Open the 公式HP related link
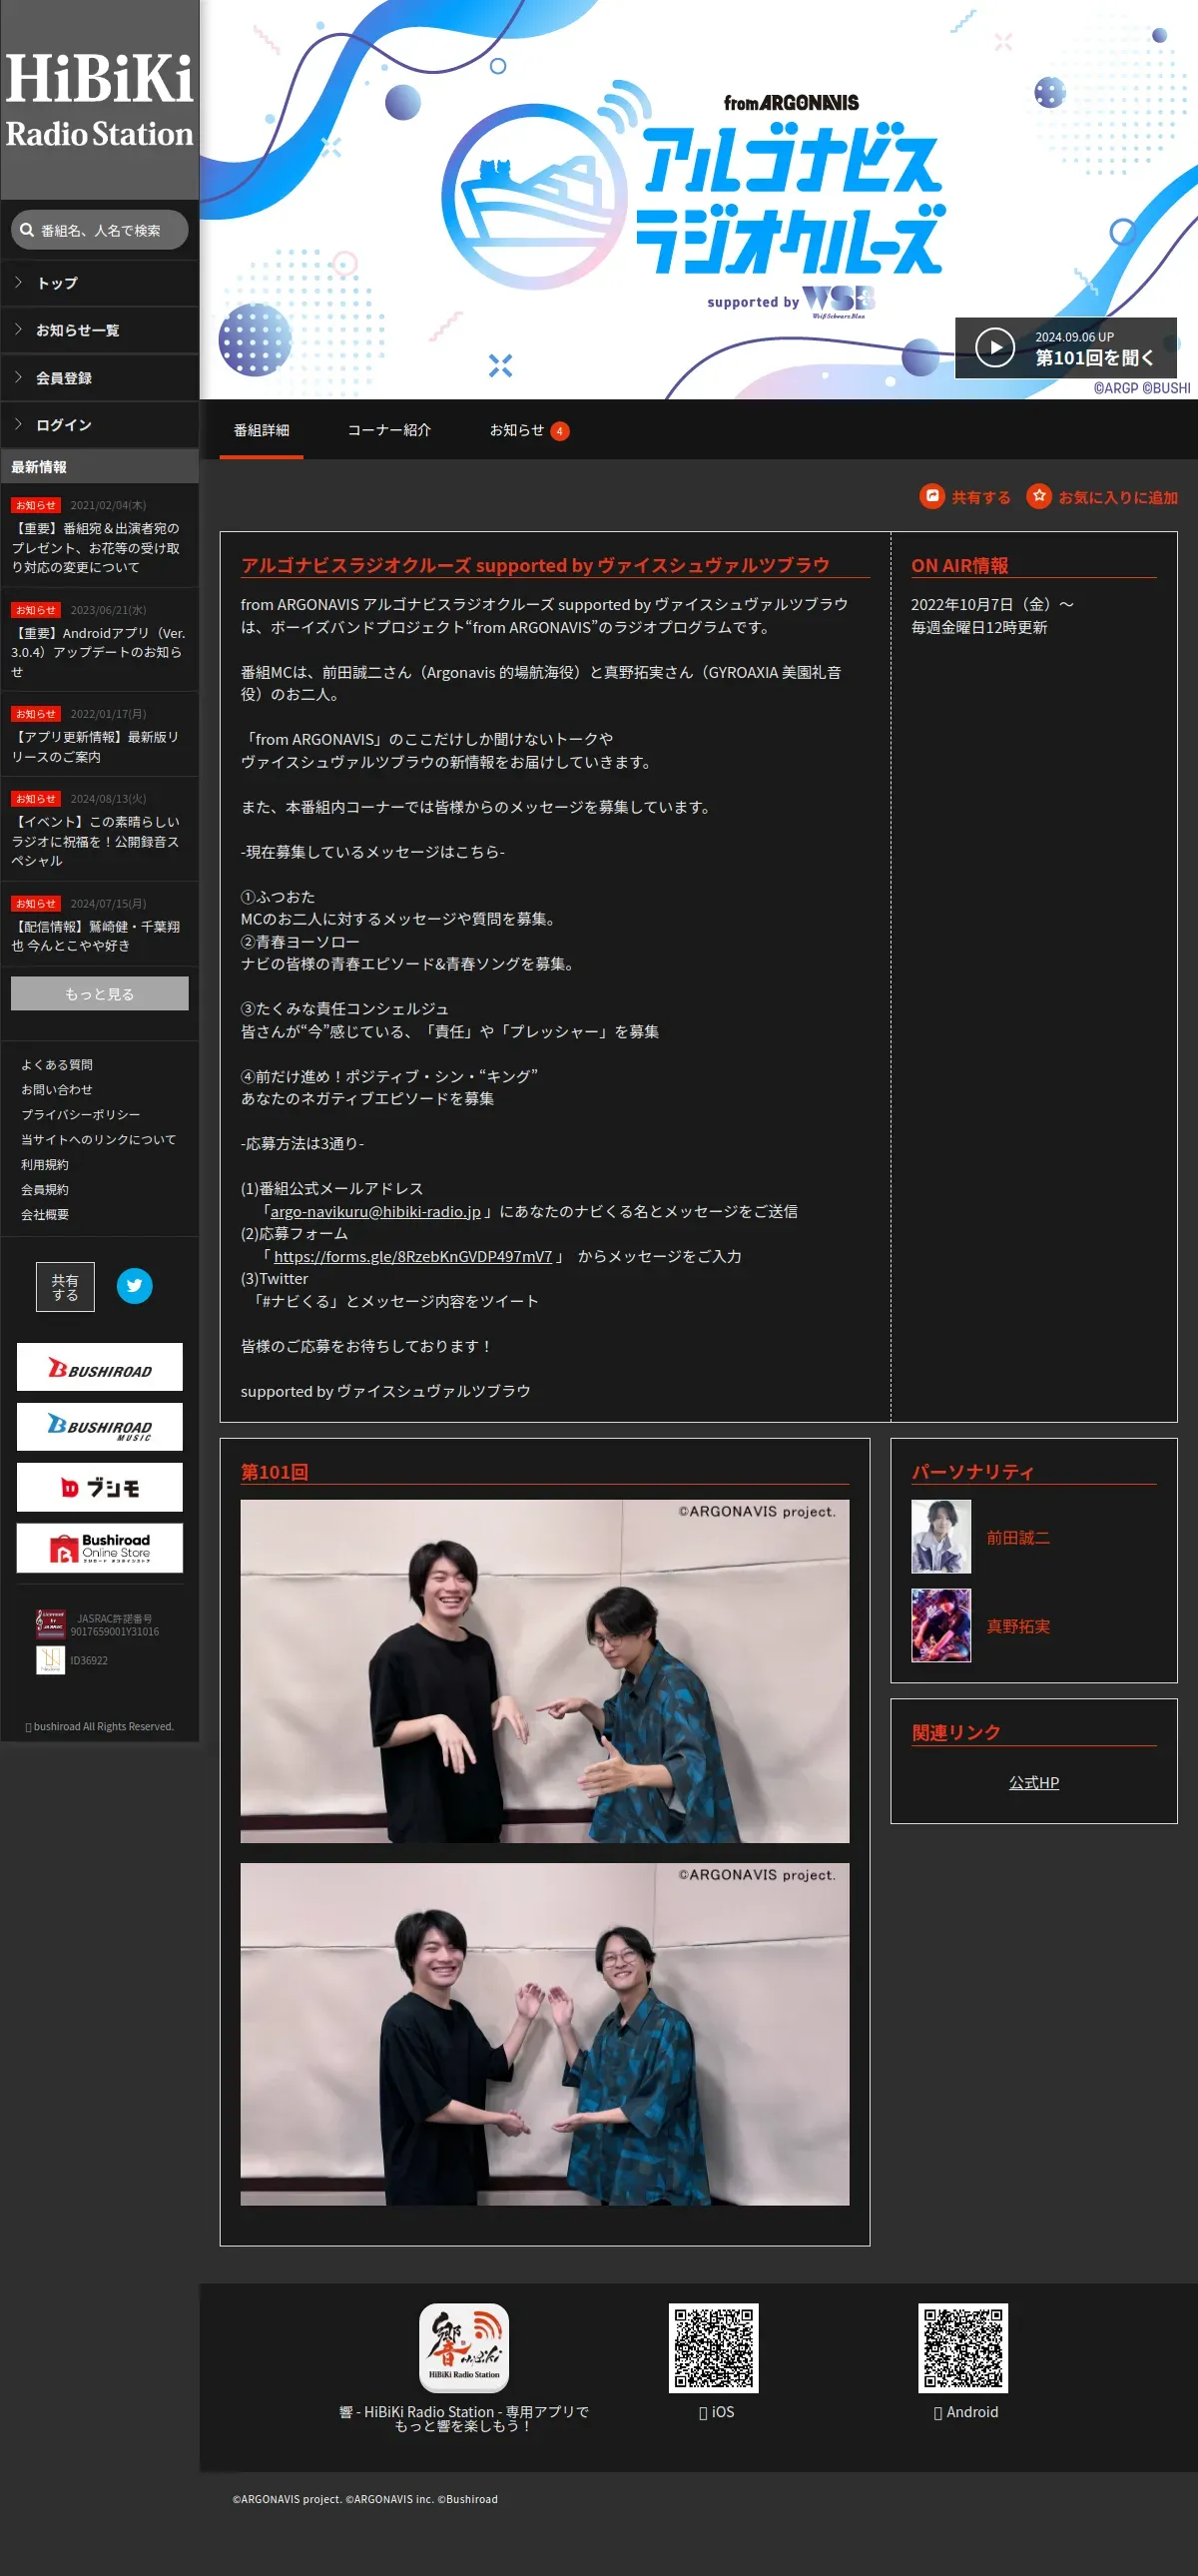 [x=1034, y=1783]
